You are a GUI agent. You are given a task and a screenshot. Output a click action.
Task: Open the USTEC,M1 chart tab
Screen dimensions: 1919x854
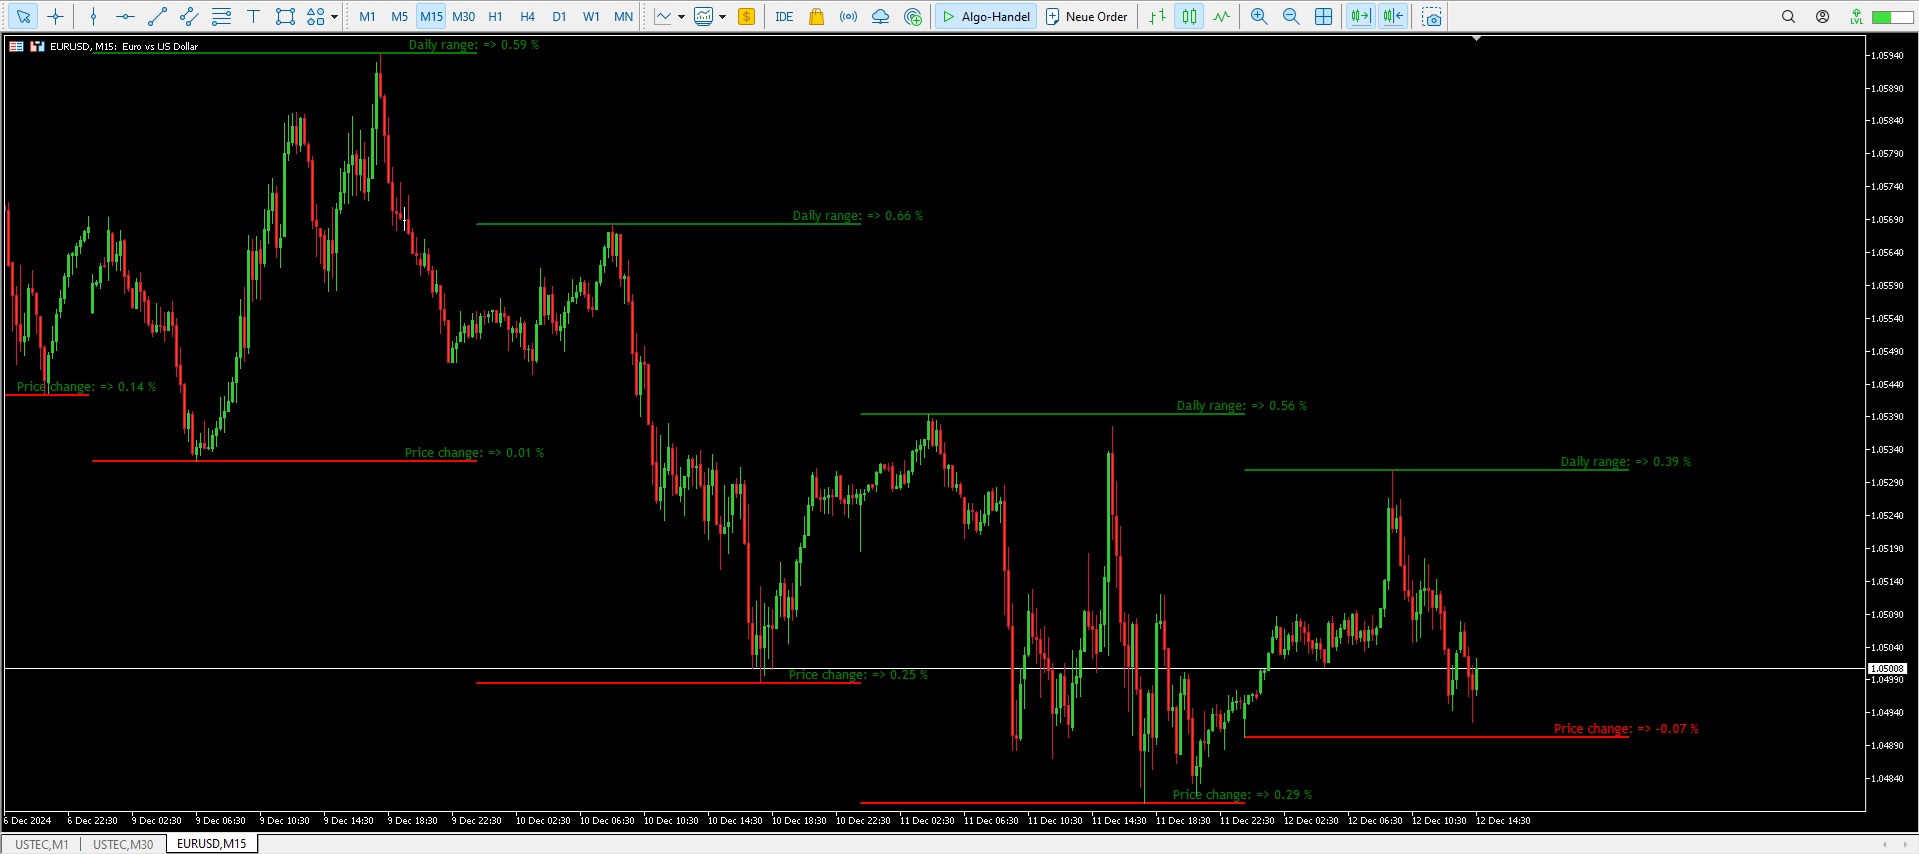point(42,844)
